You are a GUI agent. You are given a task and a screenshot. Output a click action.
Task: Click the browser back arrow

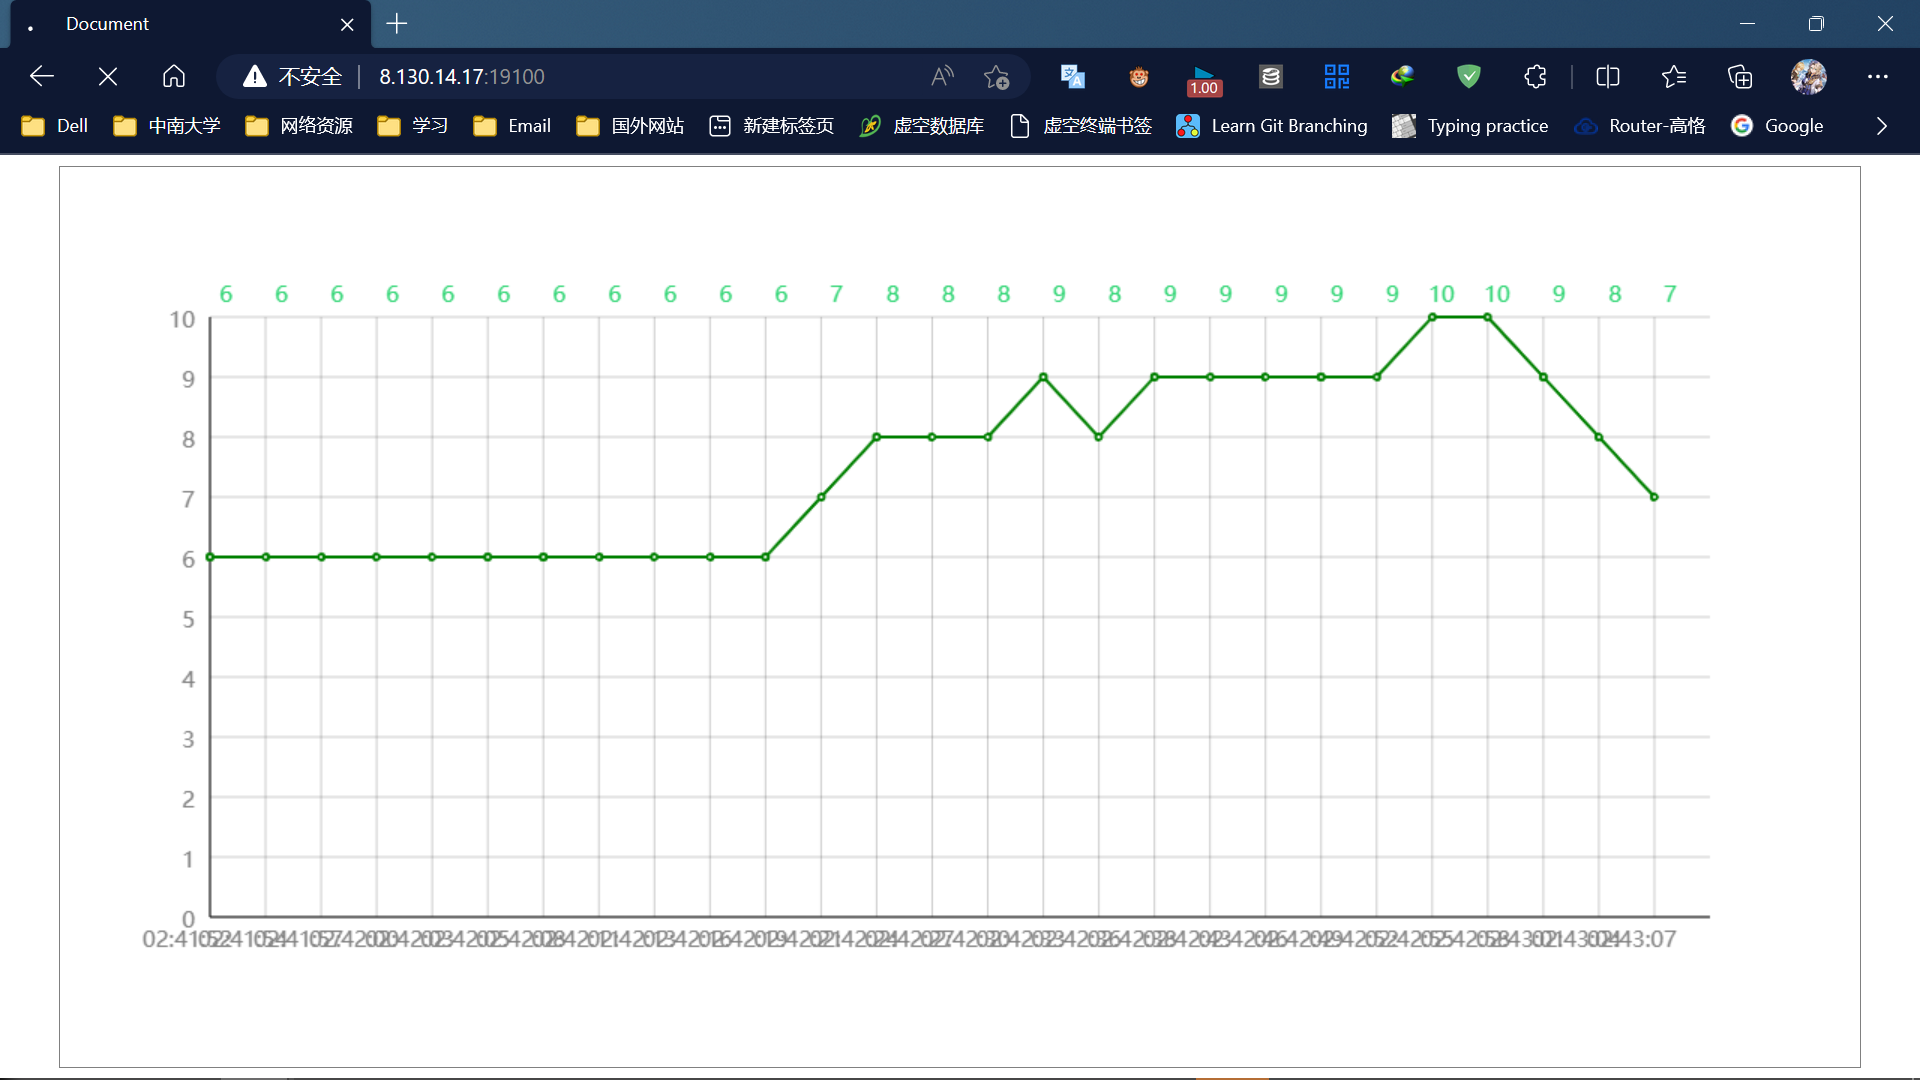42,76
